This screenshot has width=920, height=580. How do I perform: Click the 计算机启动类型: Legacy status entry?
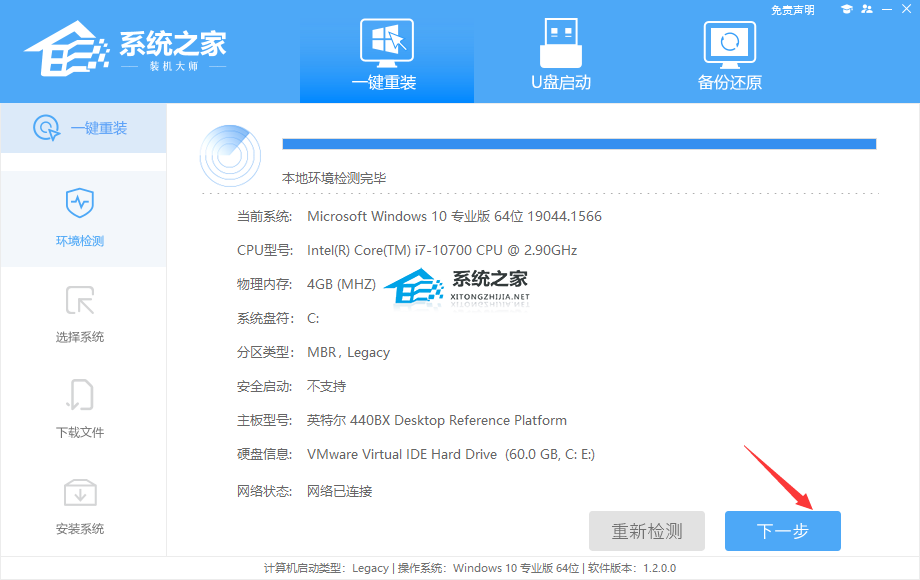(326, 568)
